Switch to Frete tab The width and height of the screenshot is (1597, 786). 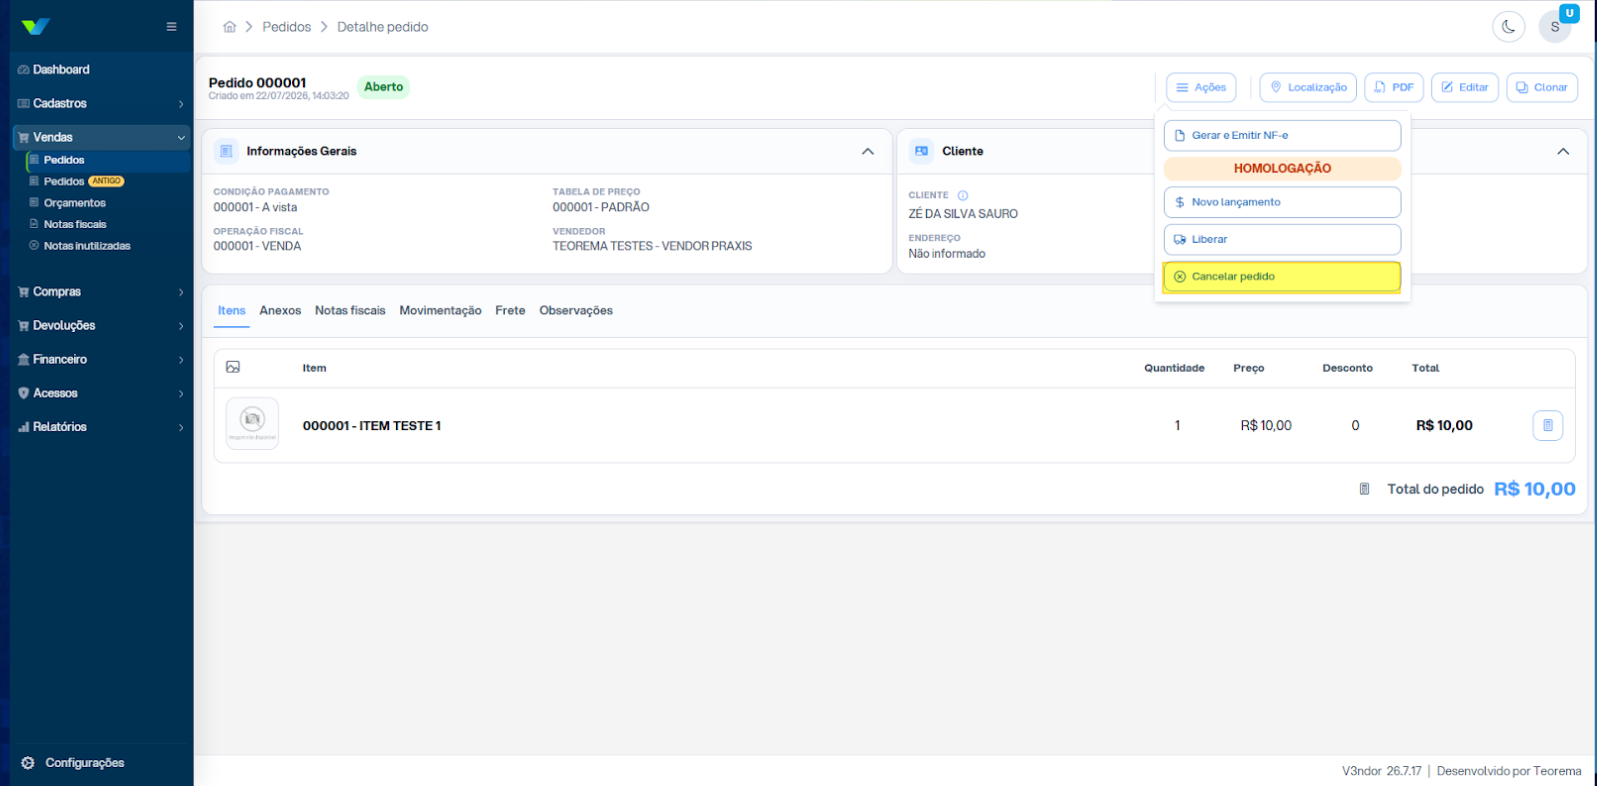[510, 311]
